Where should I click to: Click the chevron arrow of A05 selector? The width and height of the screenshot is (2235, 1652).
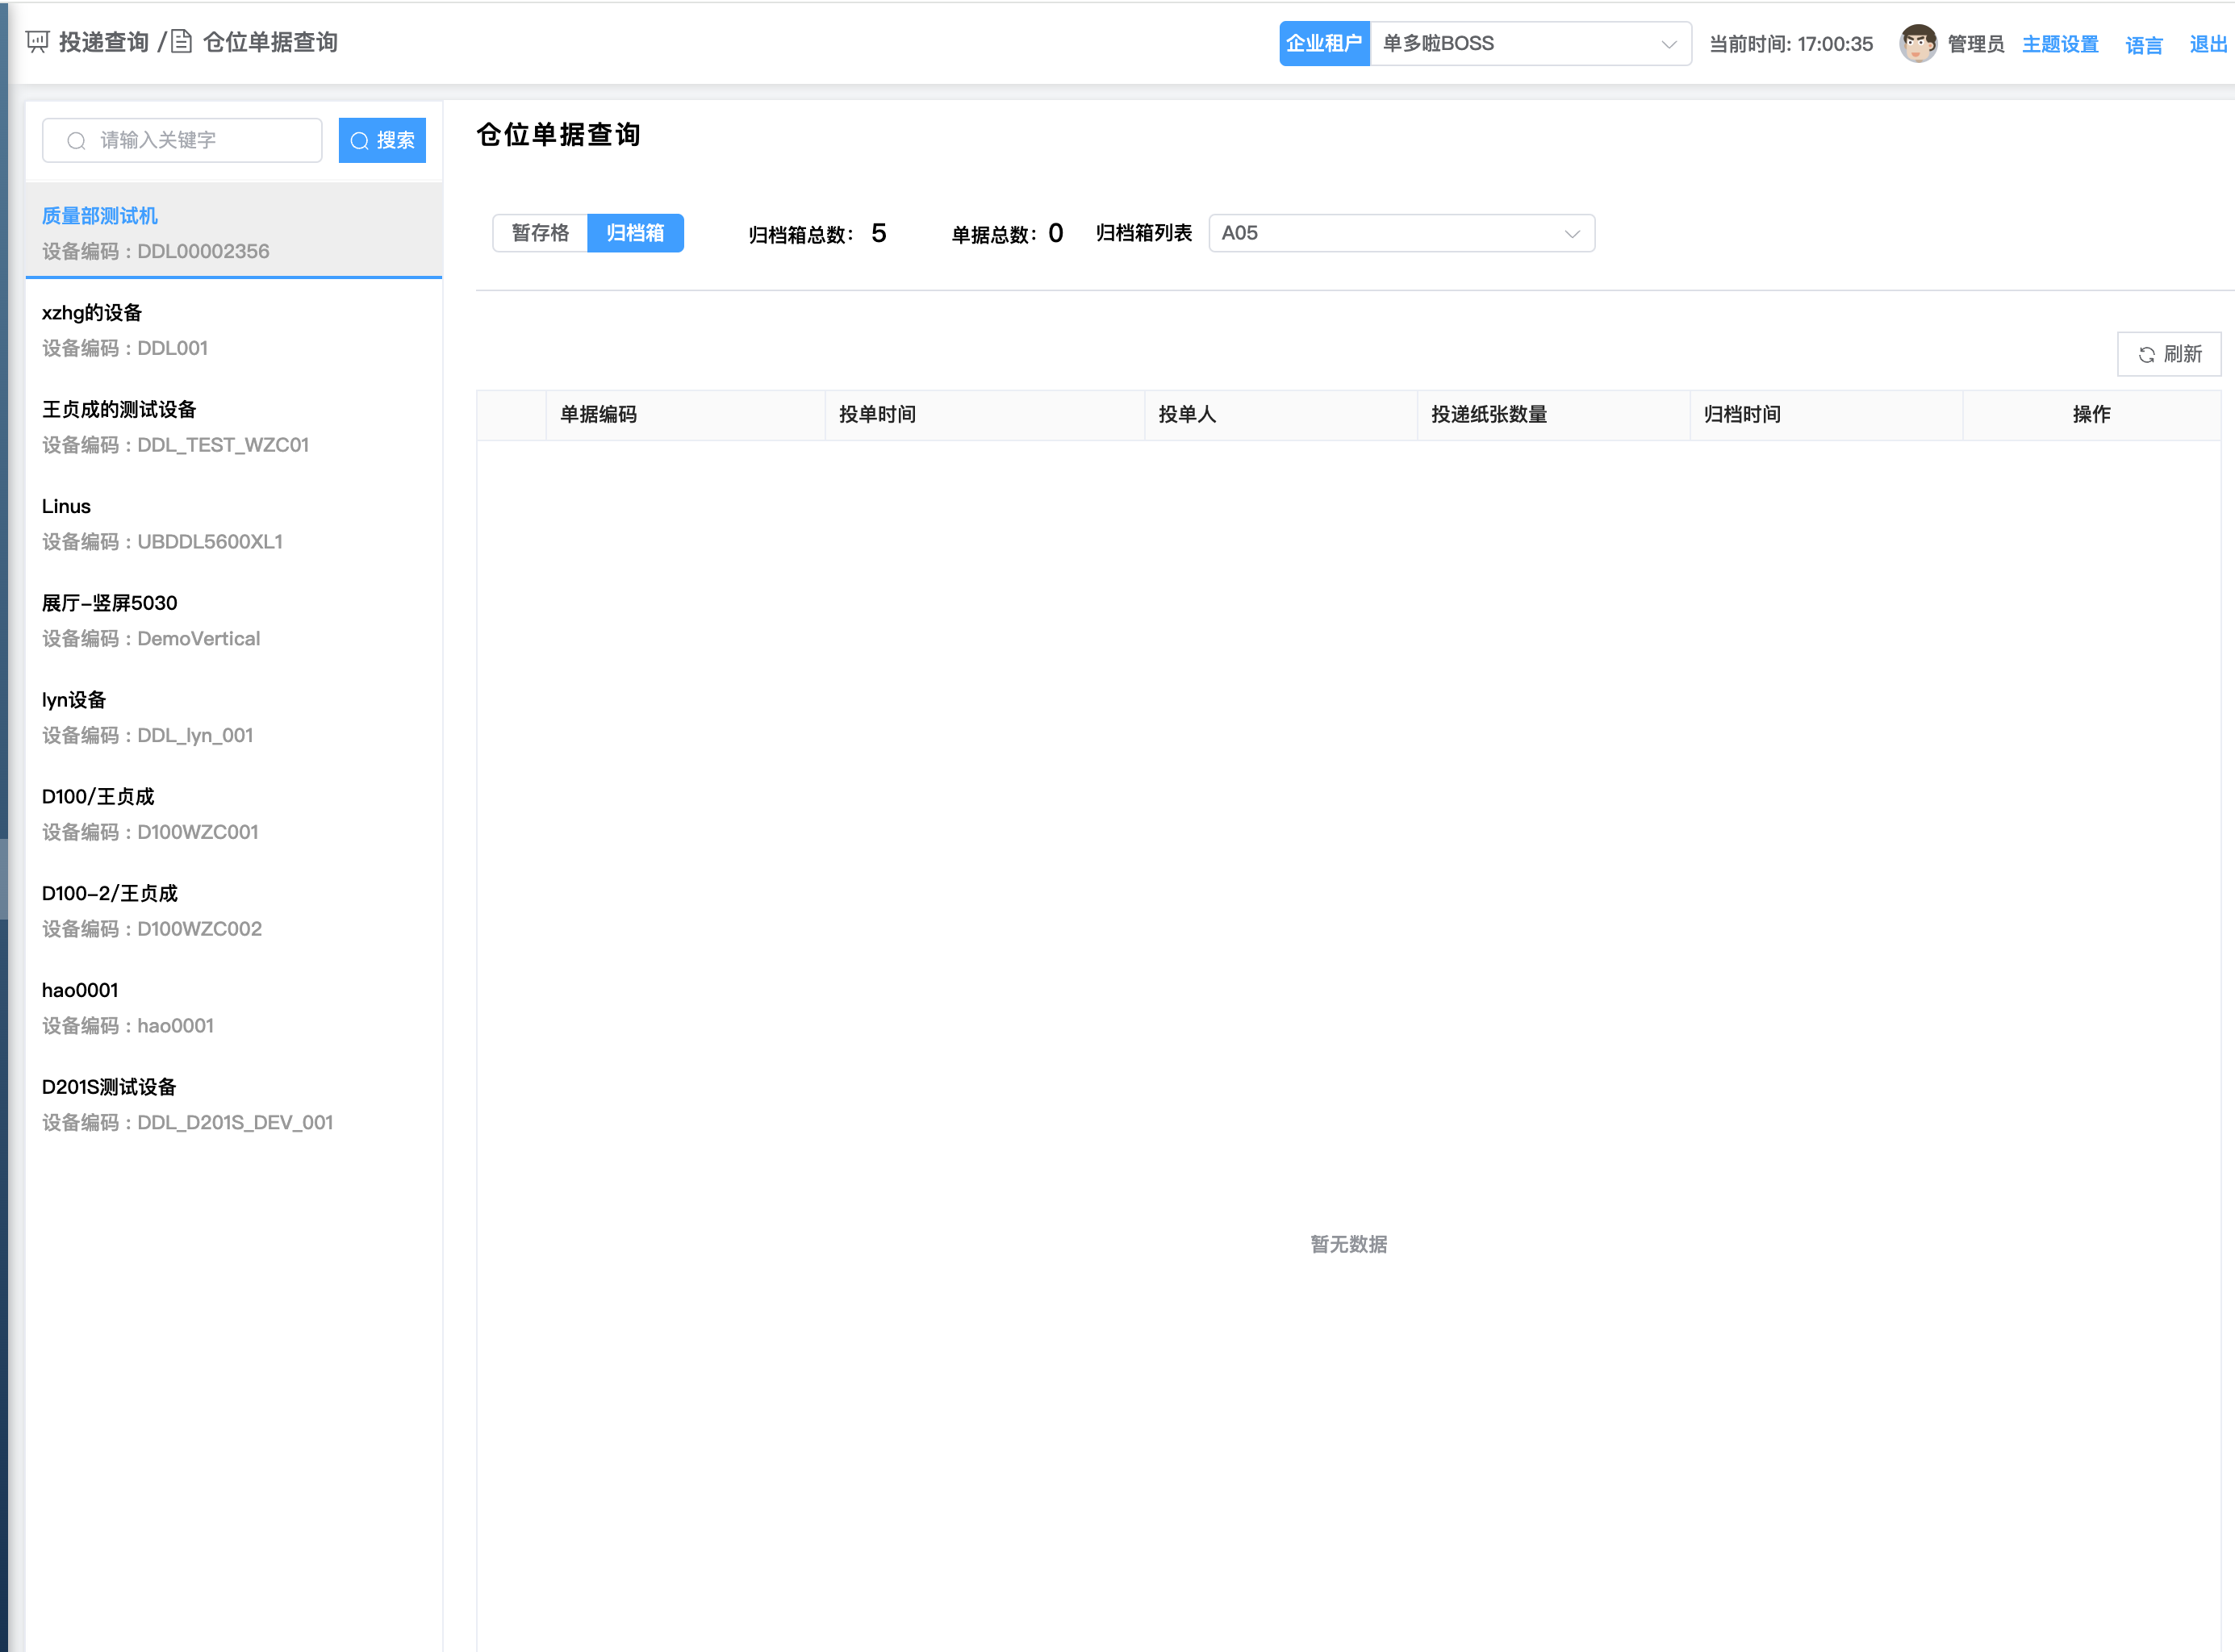coord(1572,234)
